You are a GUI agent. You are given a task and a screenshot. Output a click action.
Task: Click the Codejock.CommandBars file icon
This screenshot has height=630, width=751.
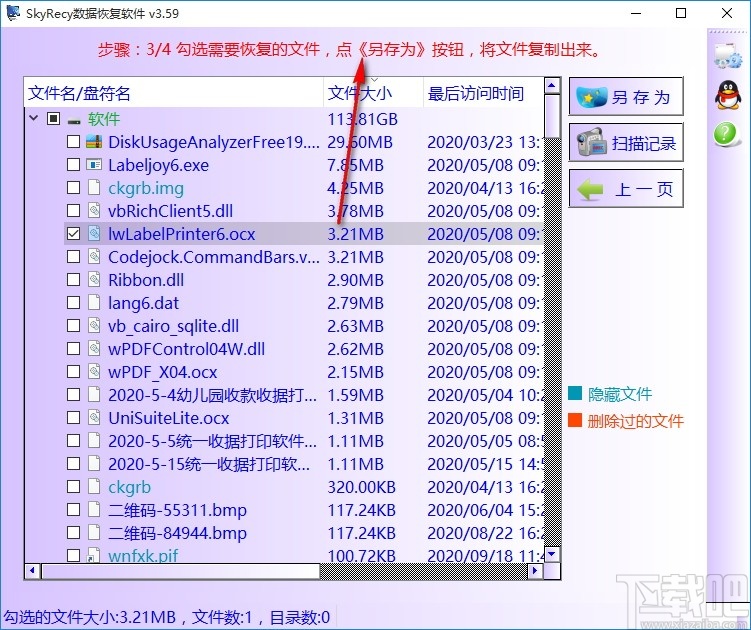click(94, 257)
